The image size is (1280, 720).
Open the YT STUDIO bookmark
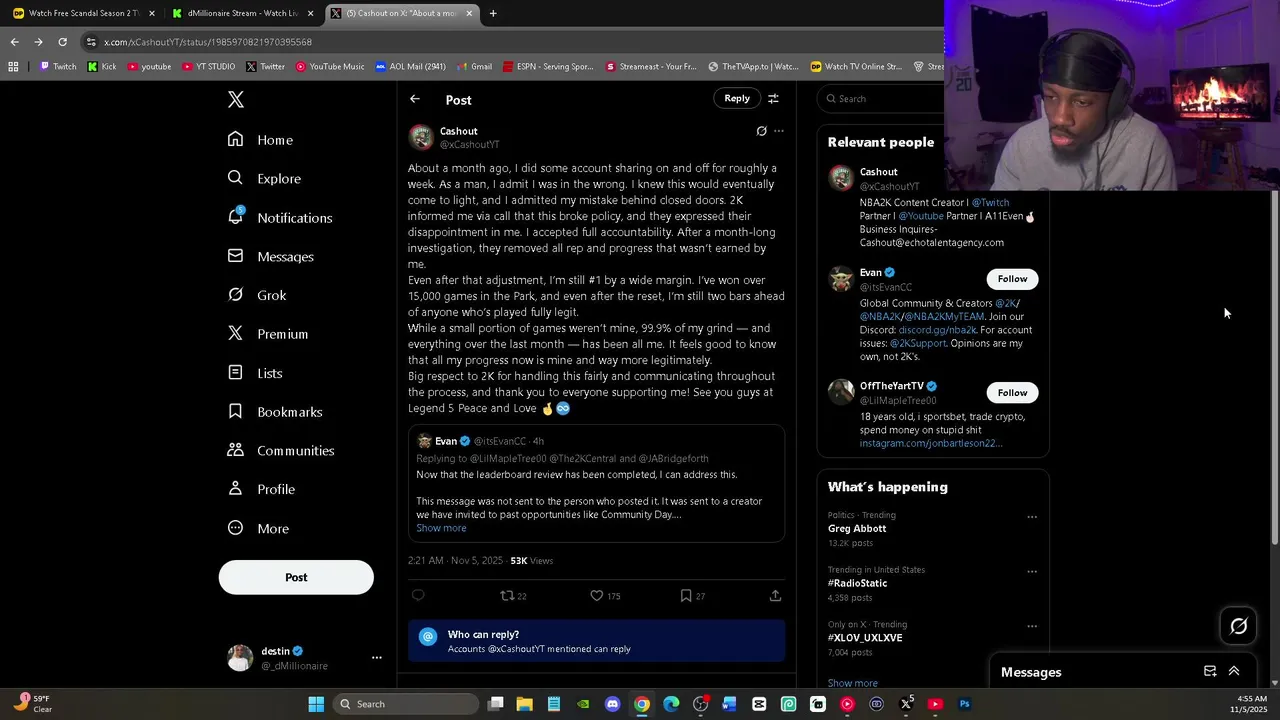(x=209, y=67)
